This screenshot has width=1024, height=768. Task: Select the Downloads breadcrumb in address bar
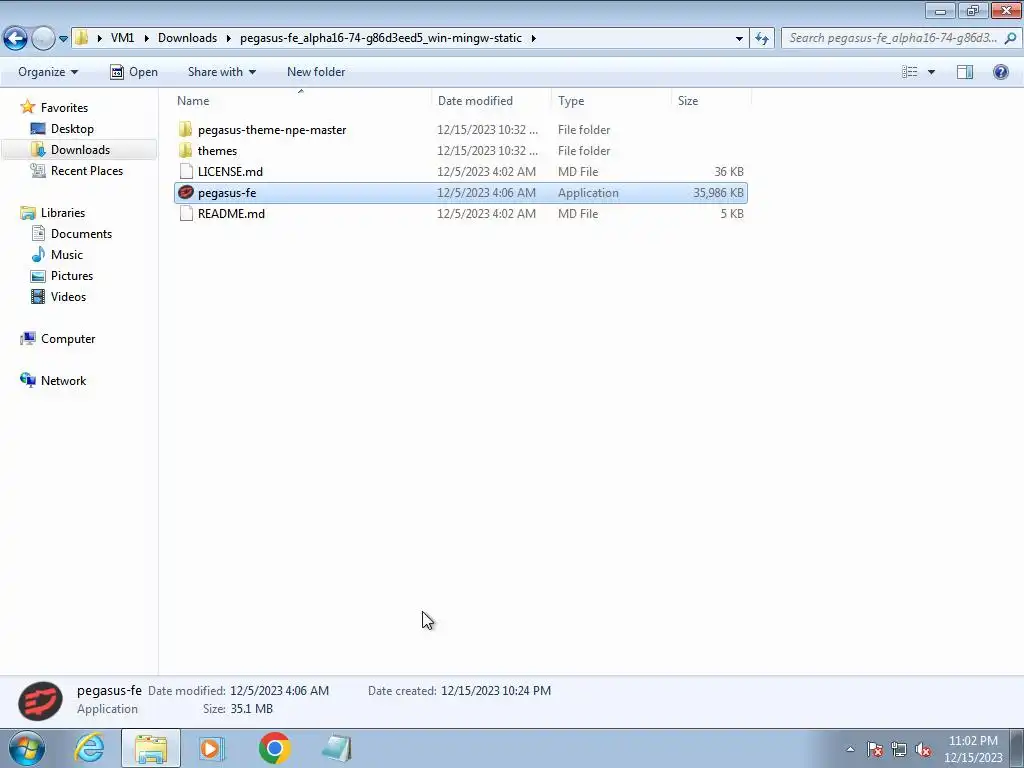click(187, 38)
